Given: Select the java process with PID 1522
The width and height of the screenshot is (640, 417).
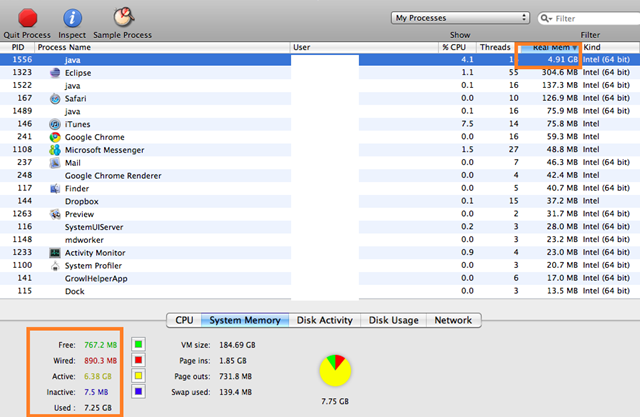Looking at the screenshot, I should (320, 85).
